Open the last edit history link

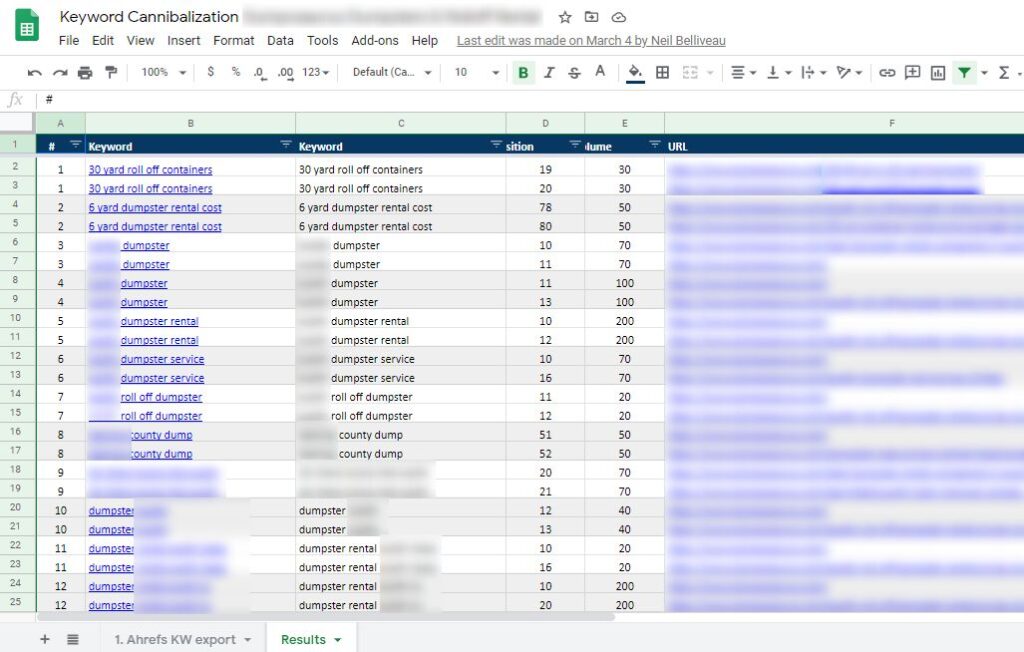click(x=591, y=41)
